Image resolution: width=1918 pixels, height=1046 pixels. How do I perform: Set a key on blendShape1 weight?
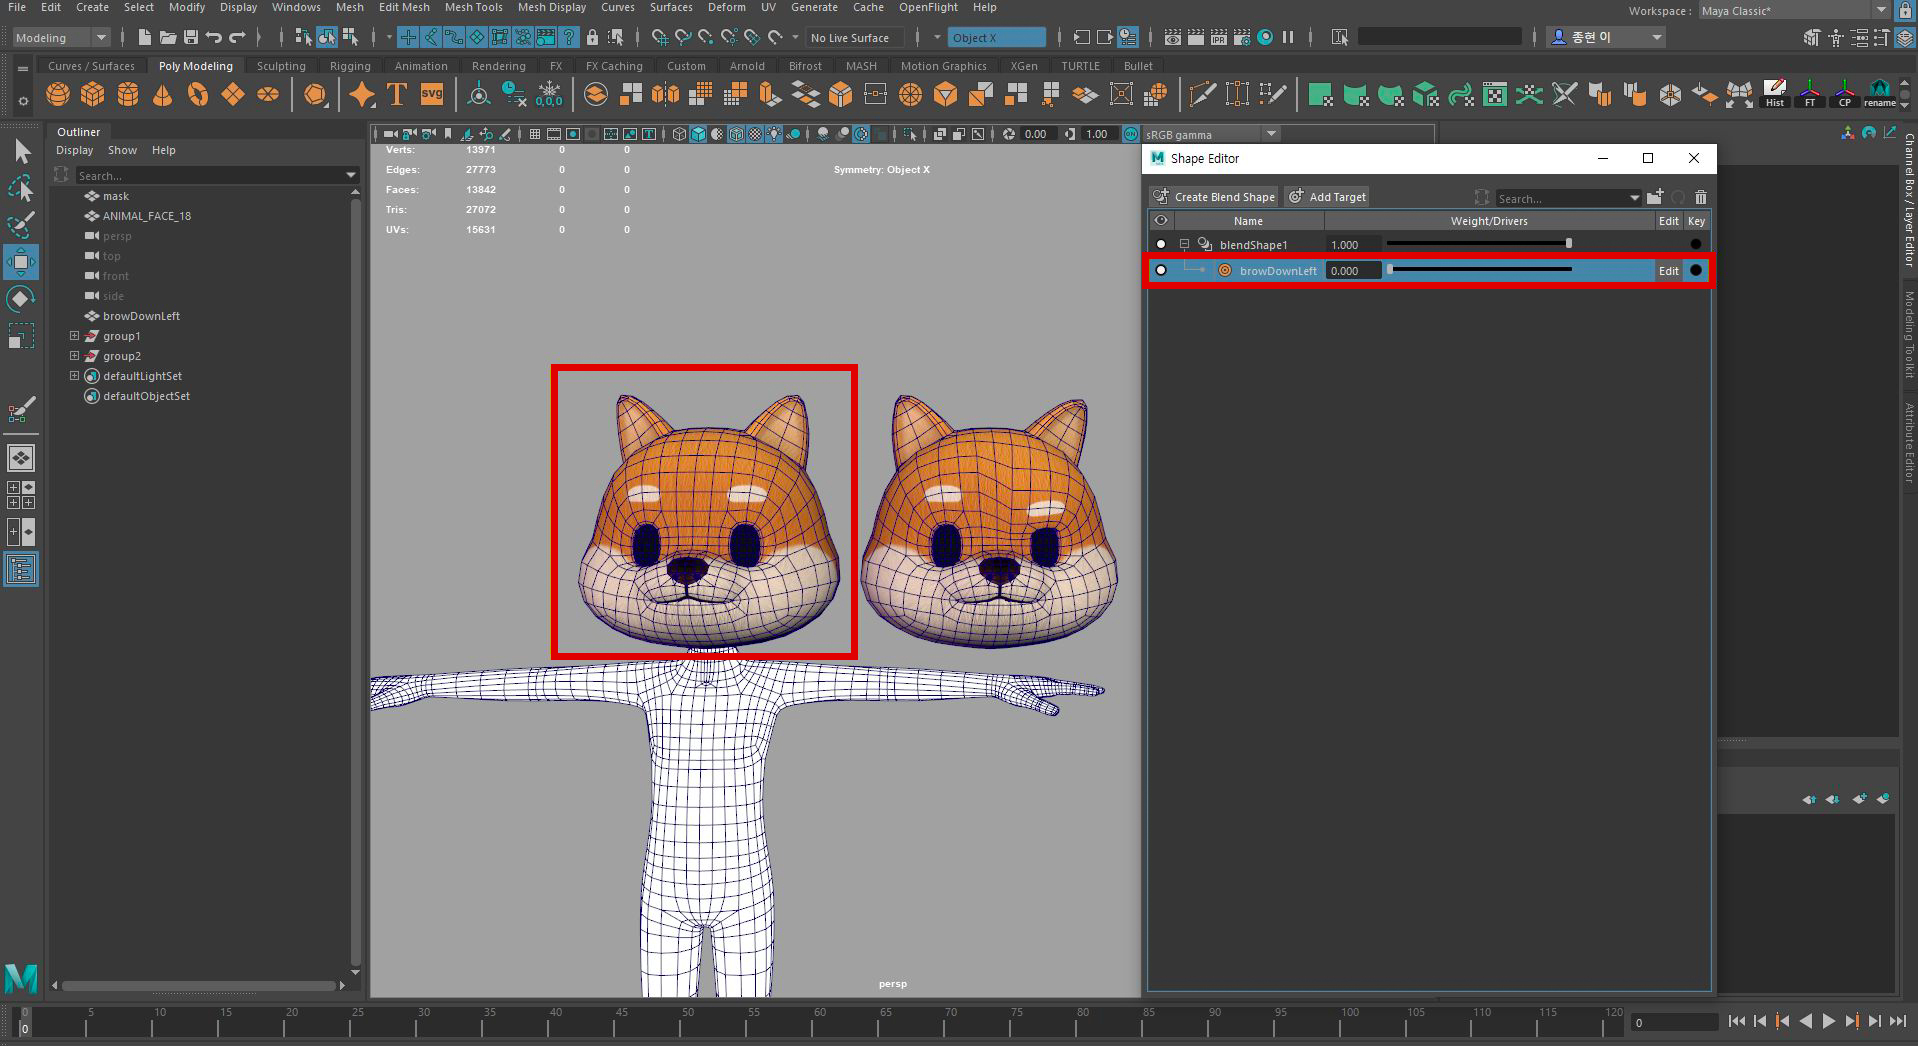point(1696,244)
